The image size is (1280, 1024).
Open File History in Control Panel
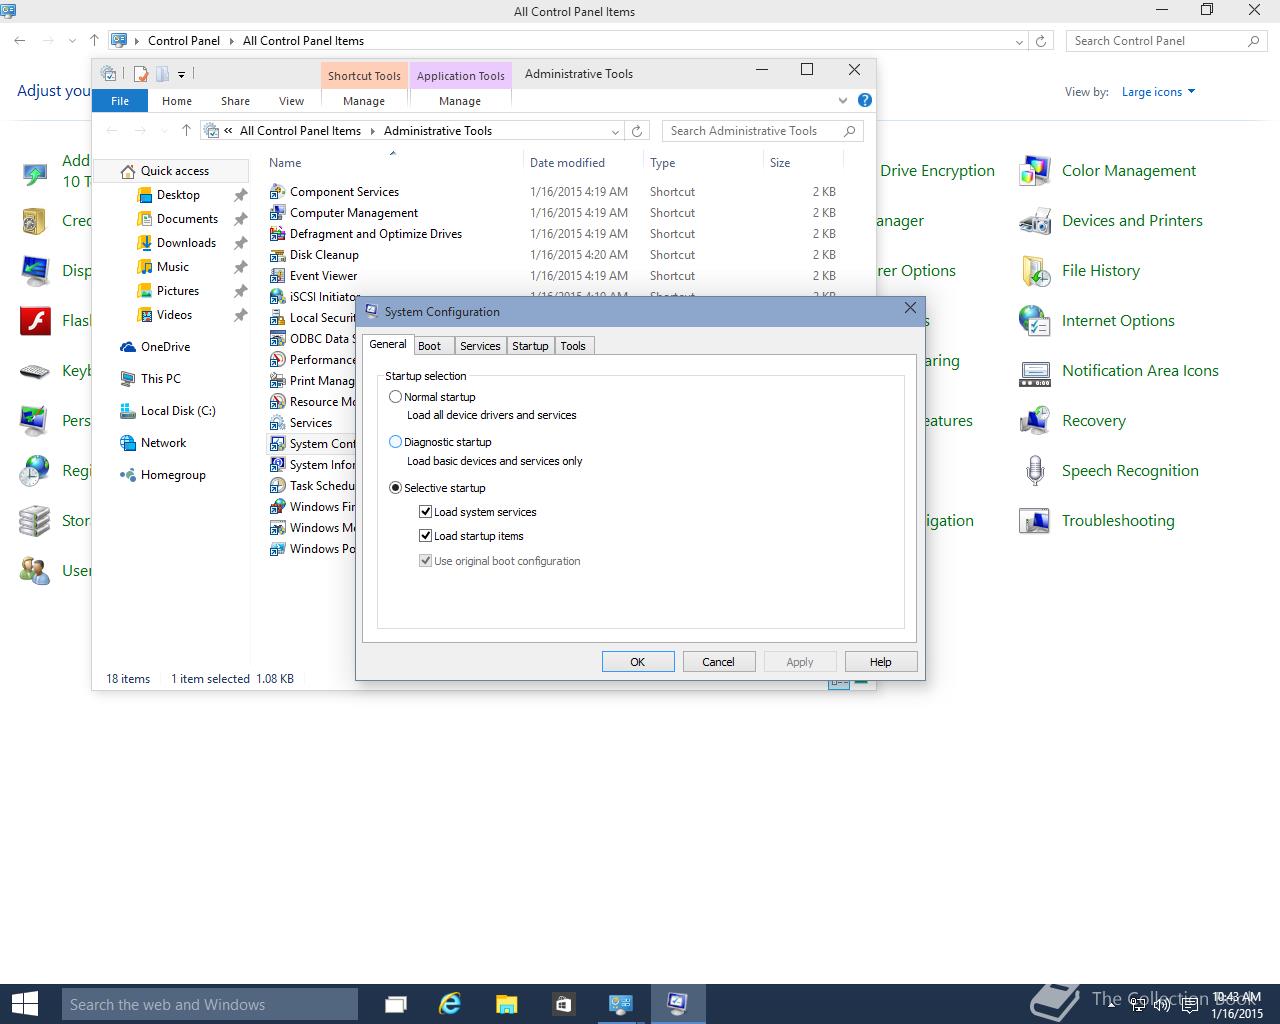1101,271
